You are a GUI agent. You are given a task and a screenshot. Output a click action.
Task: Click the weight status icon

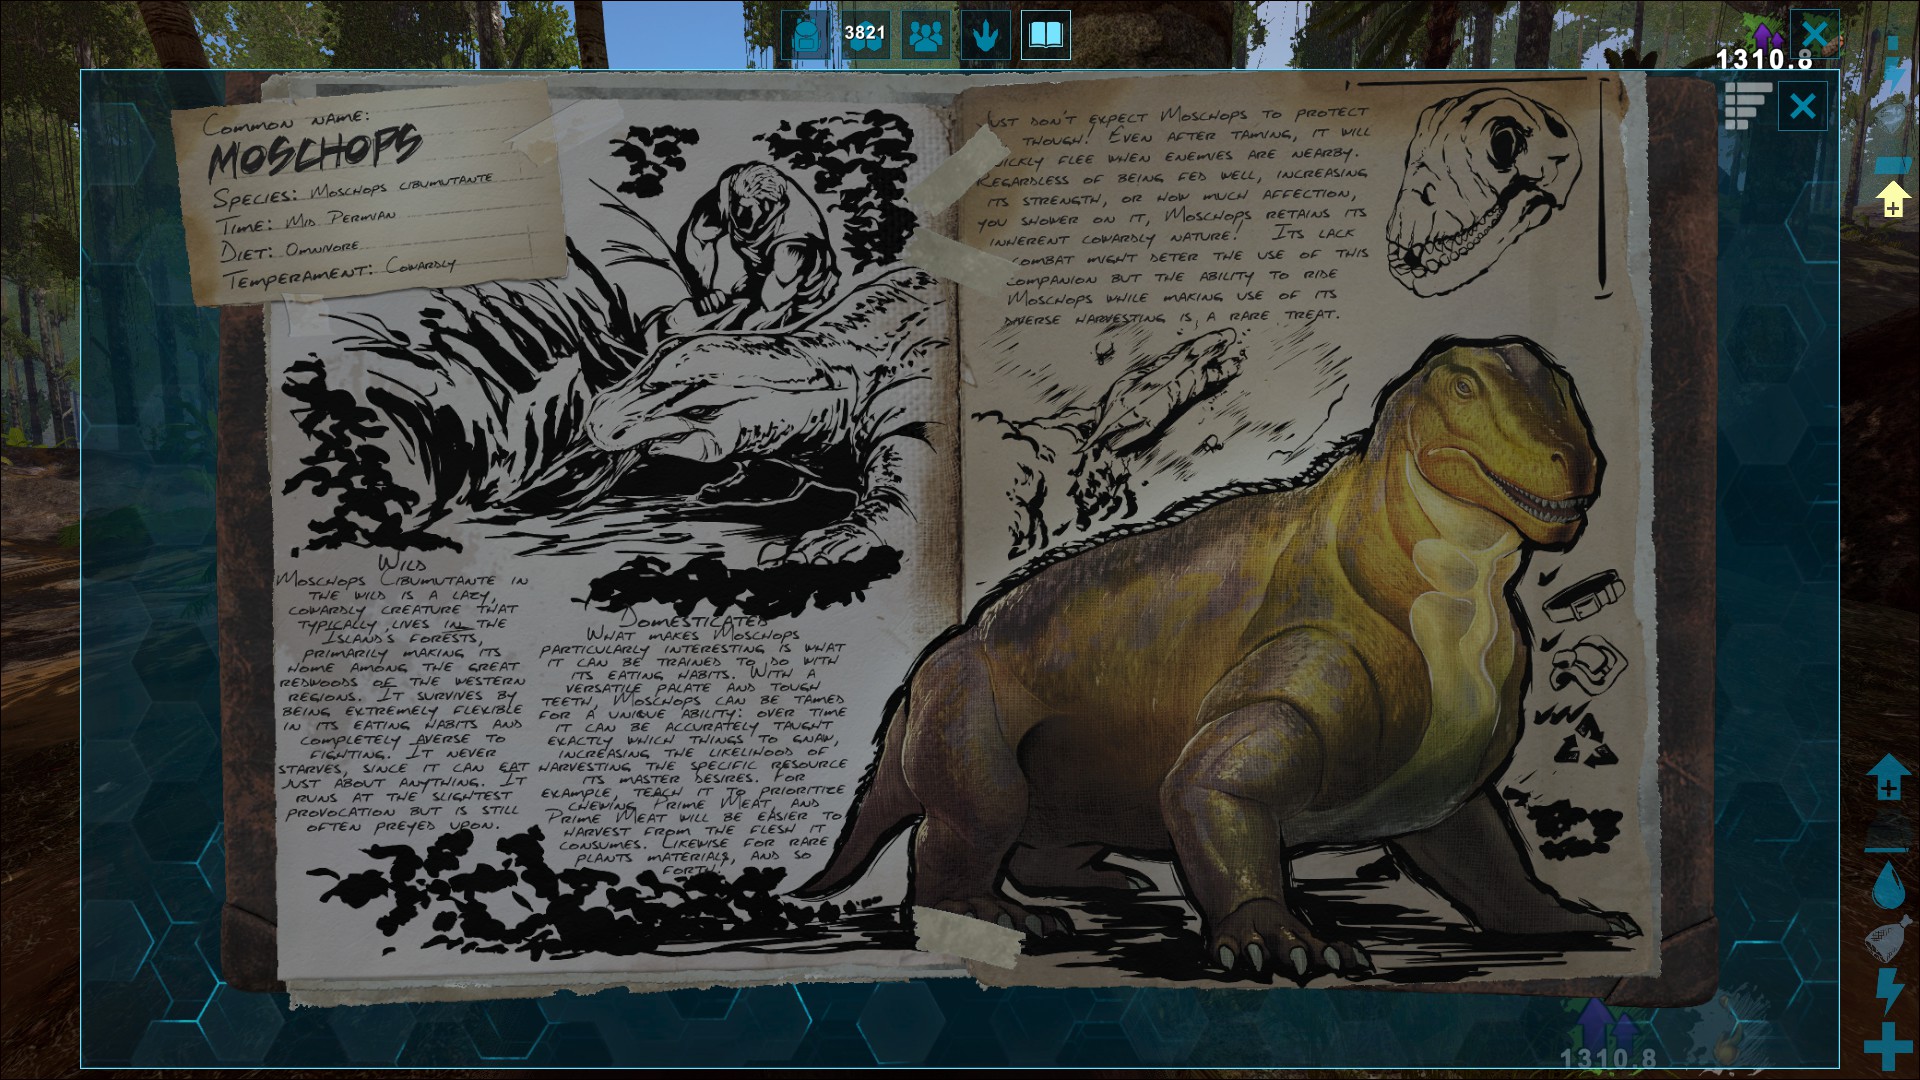pos(1888,830)
